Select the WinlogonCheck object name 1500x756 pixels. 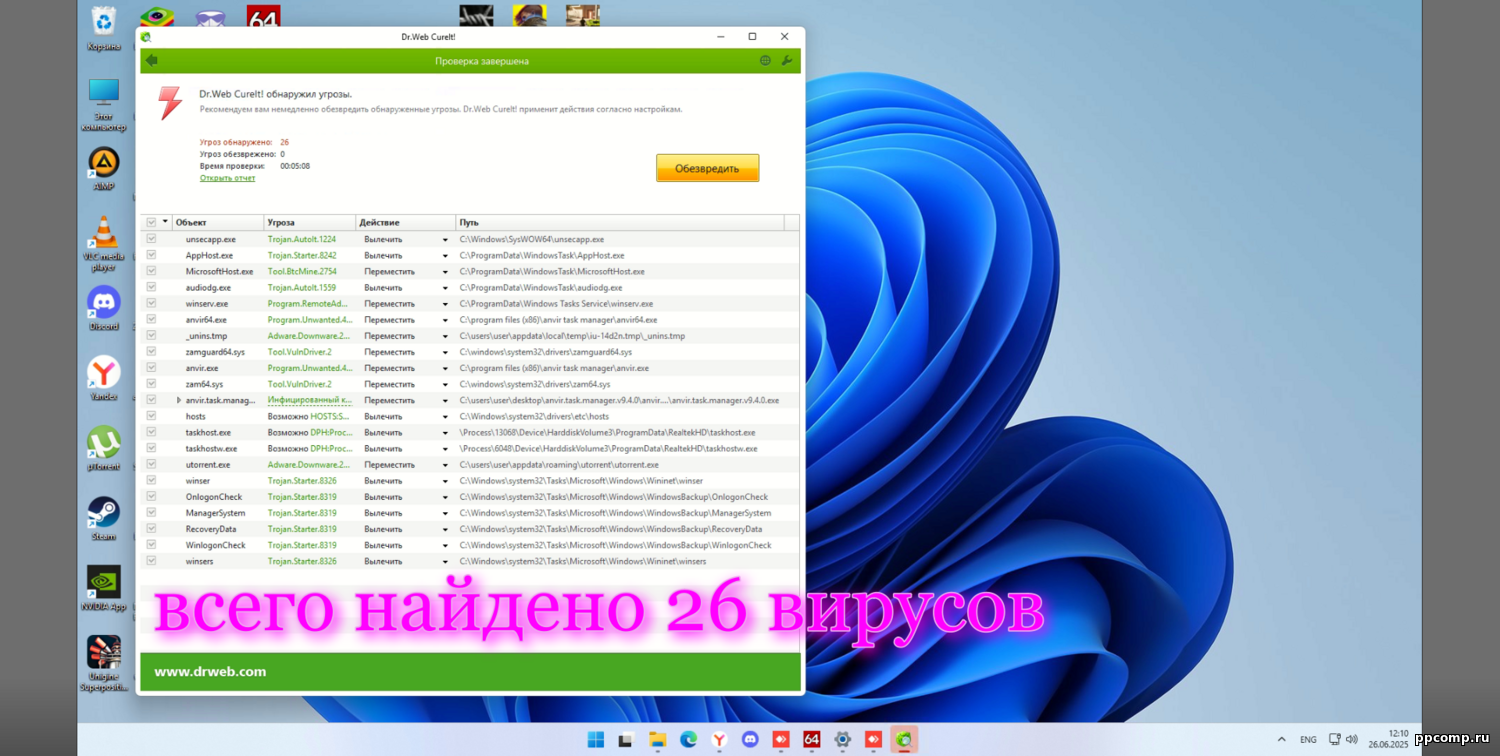click(216, 545)
